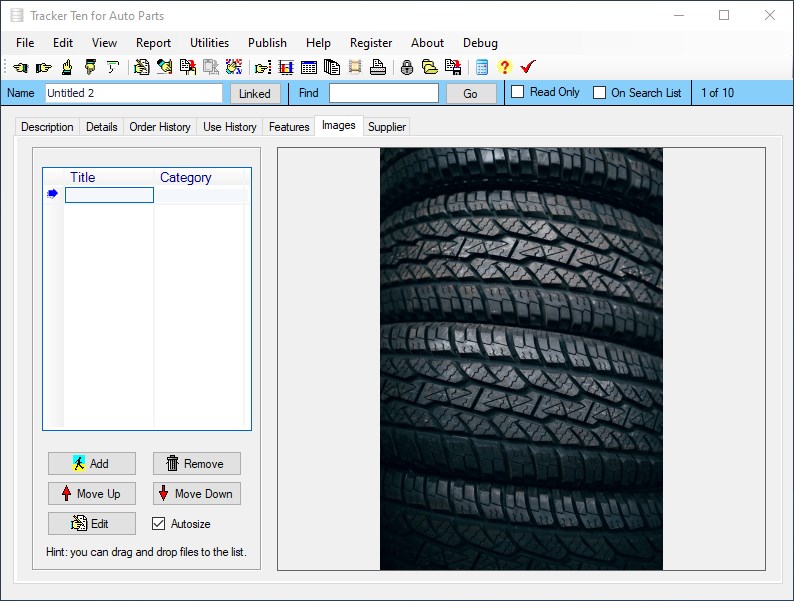Switch to the Order History tab
The image size is (794, 601).
160,127
